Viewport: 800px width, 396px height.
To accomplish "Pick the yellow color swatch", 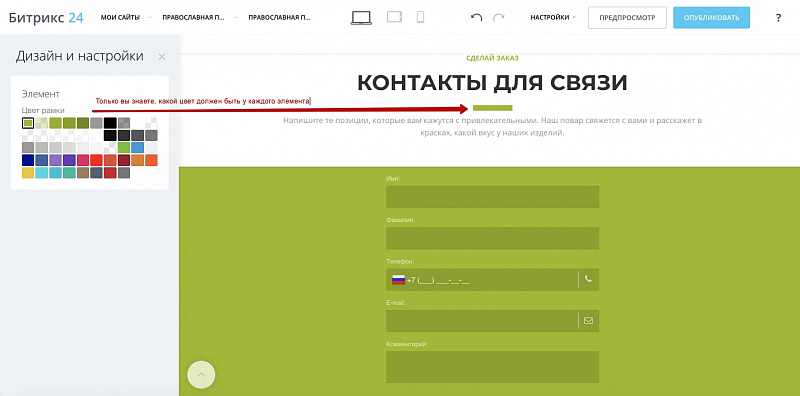I will (28, 172).
